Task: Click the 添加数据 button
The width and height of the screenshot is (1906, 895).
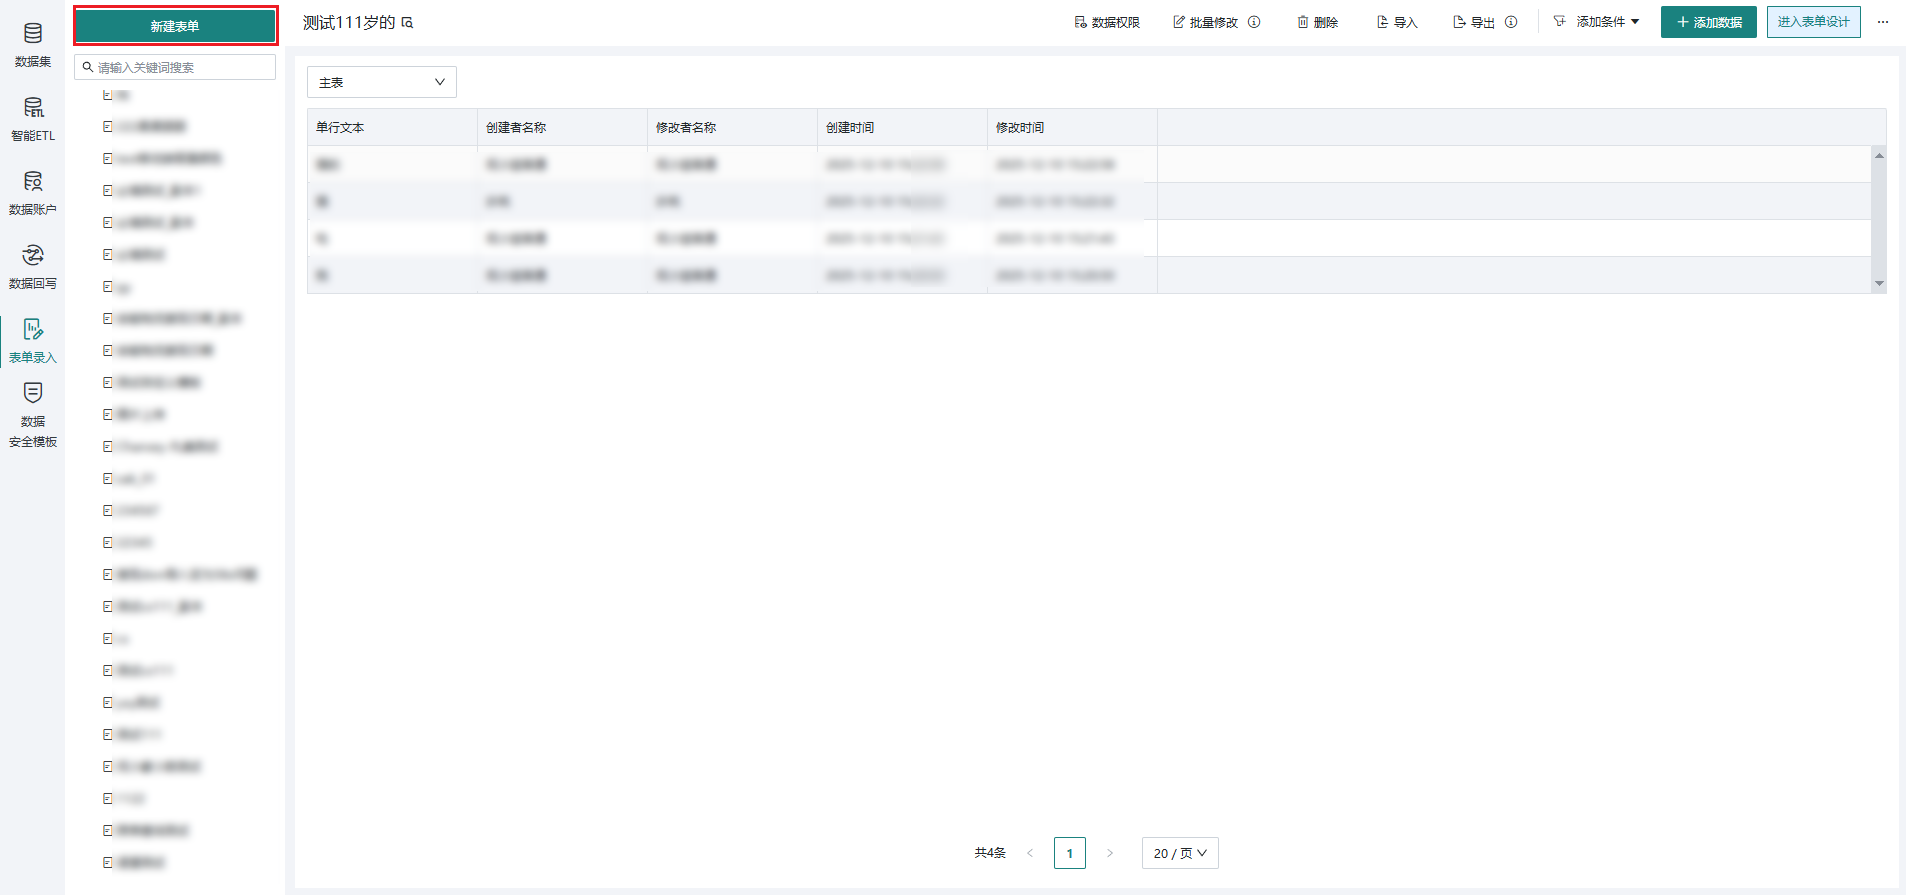Action: click(1708, 22)
